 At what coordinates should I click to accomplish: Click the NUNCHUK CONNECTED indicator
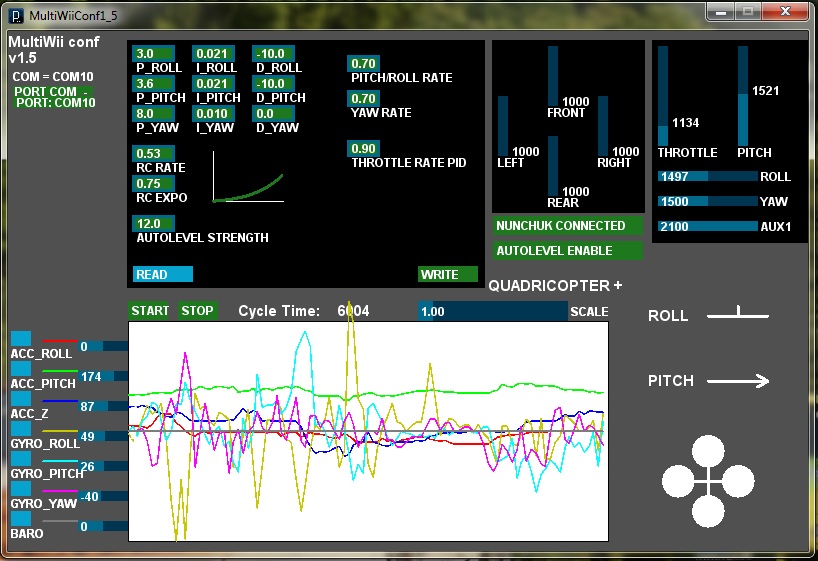point(568,225)
